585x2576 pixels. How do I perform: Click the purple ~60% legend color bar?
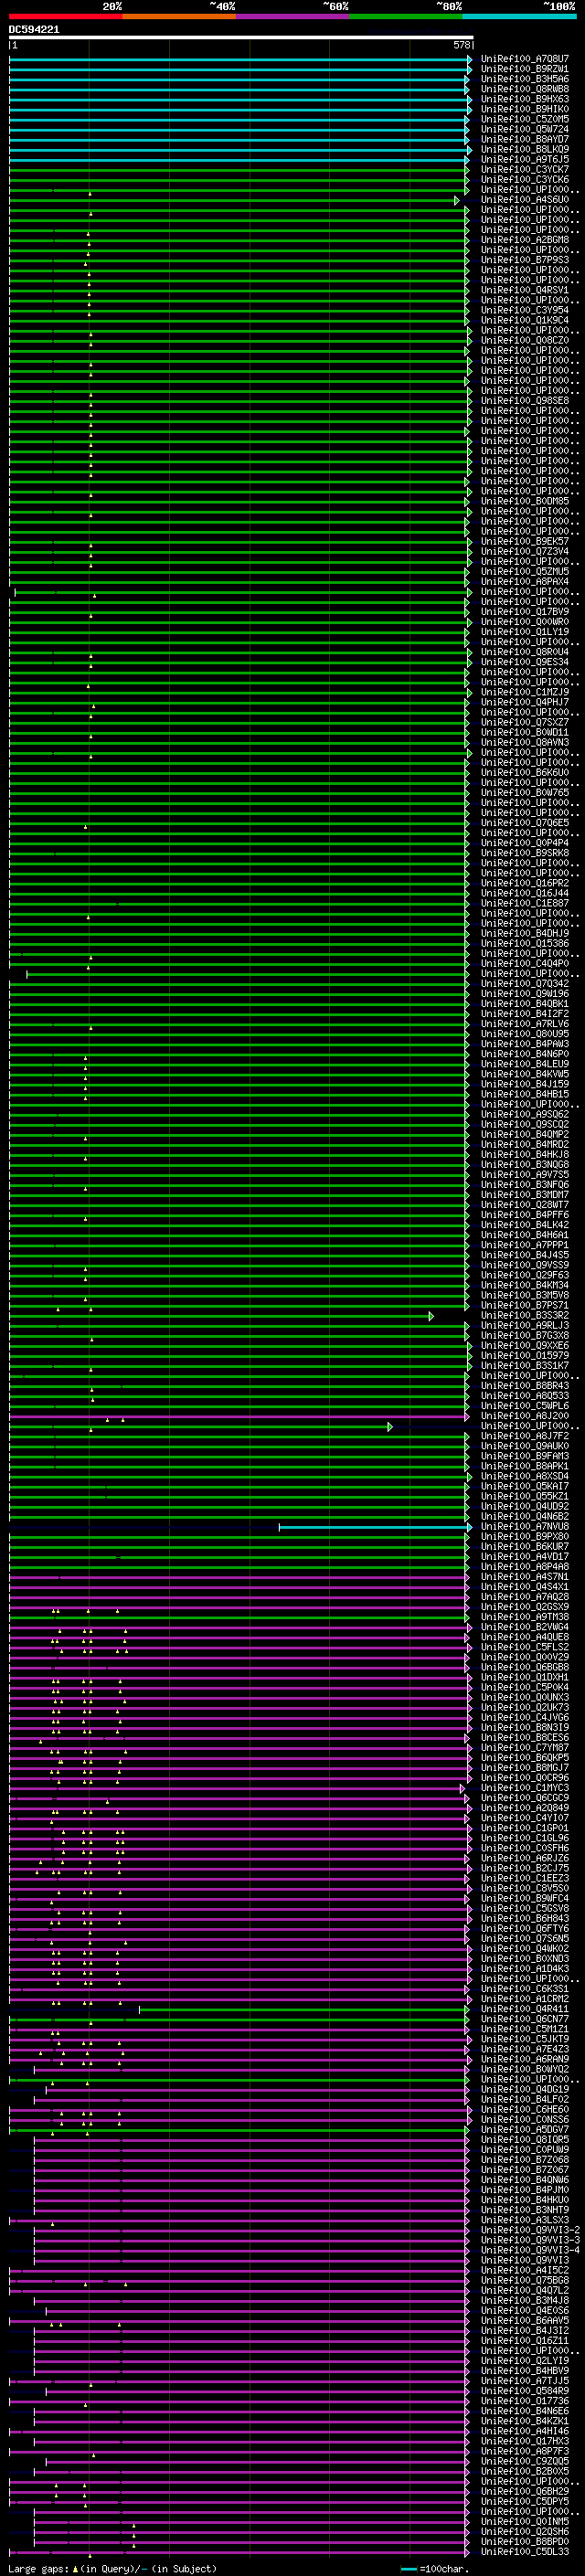[293, 17]
